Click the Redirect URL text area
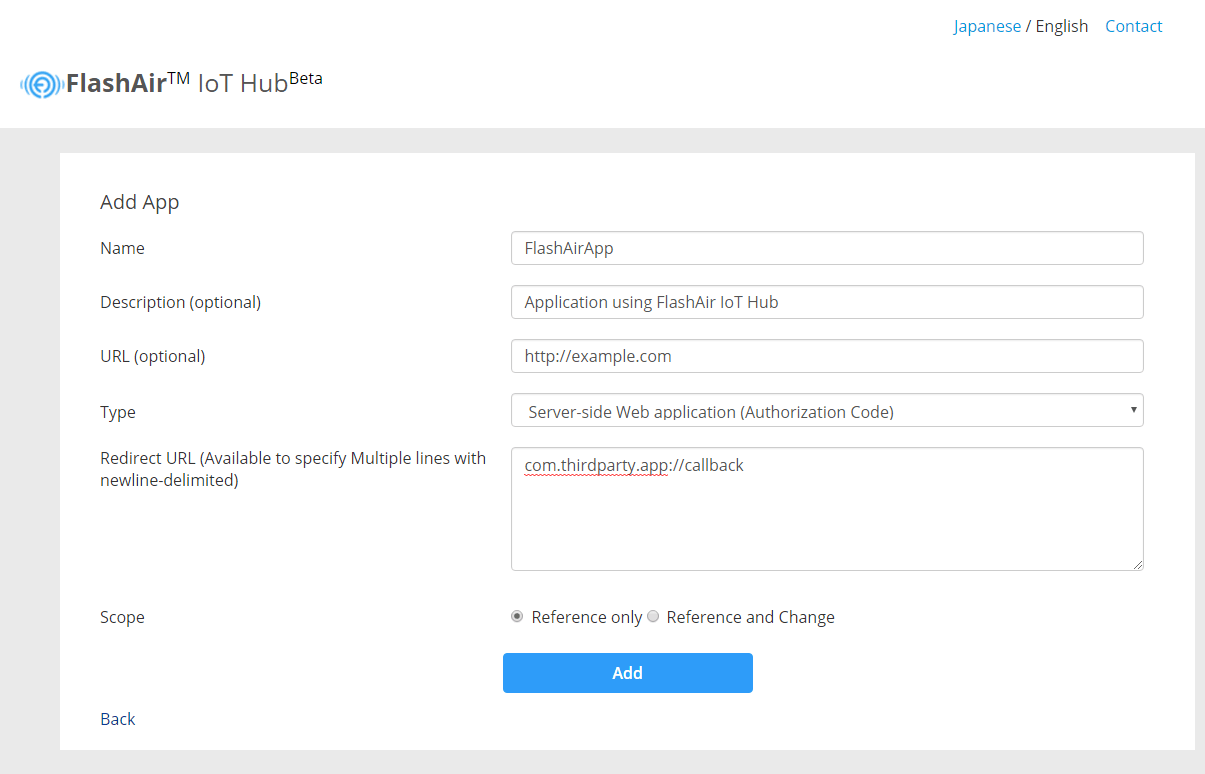Screen dimensions: 1205x774 (827, 509)
